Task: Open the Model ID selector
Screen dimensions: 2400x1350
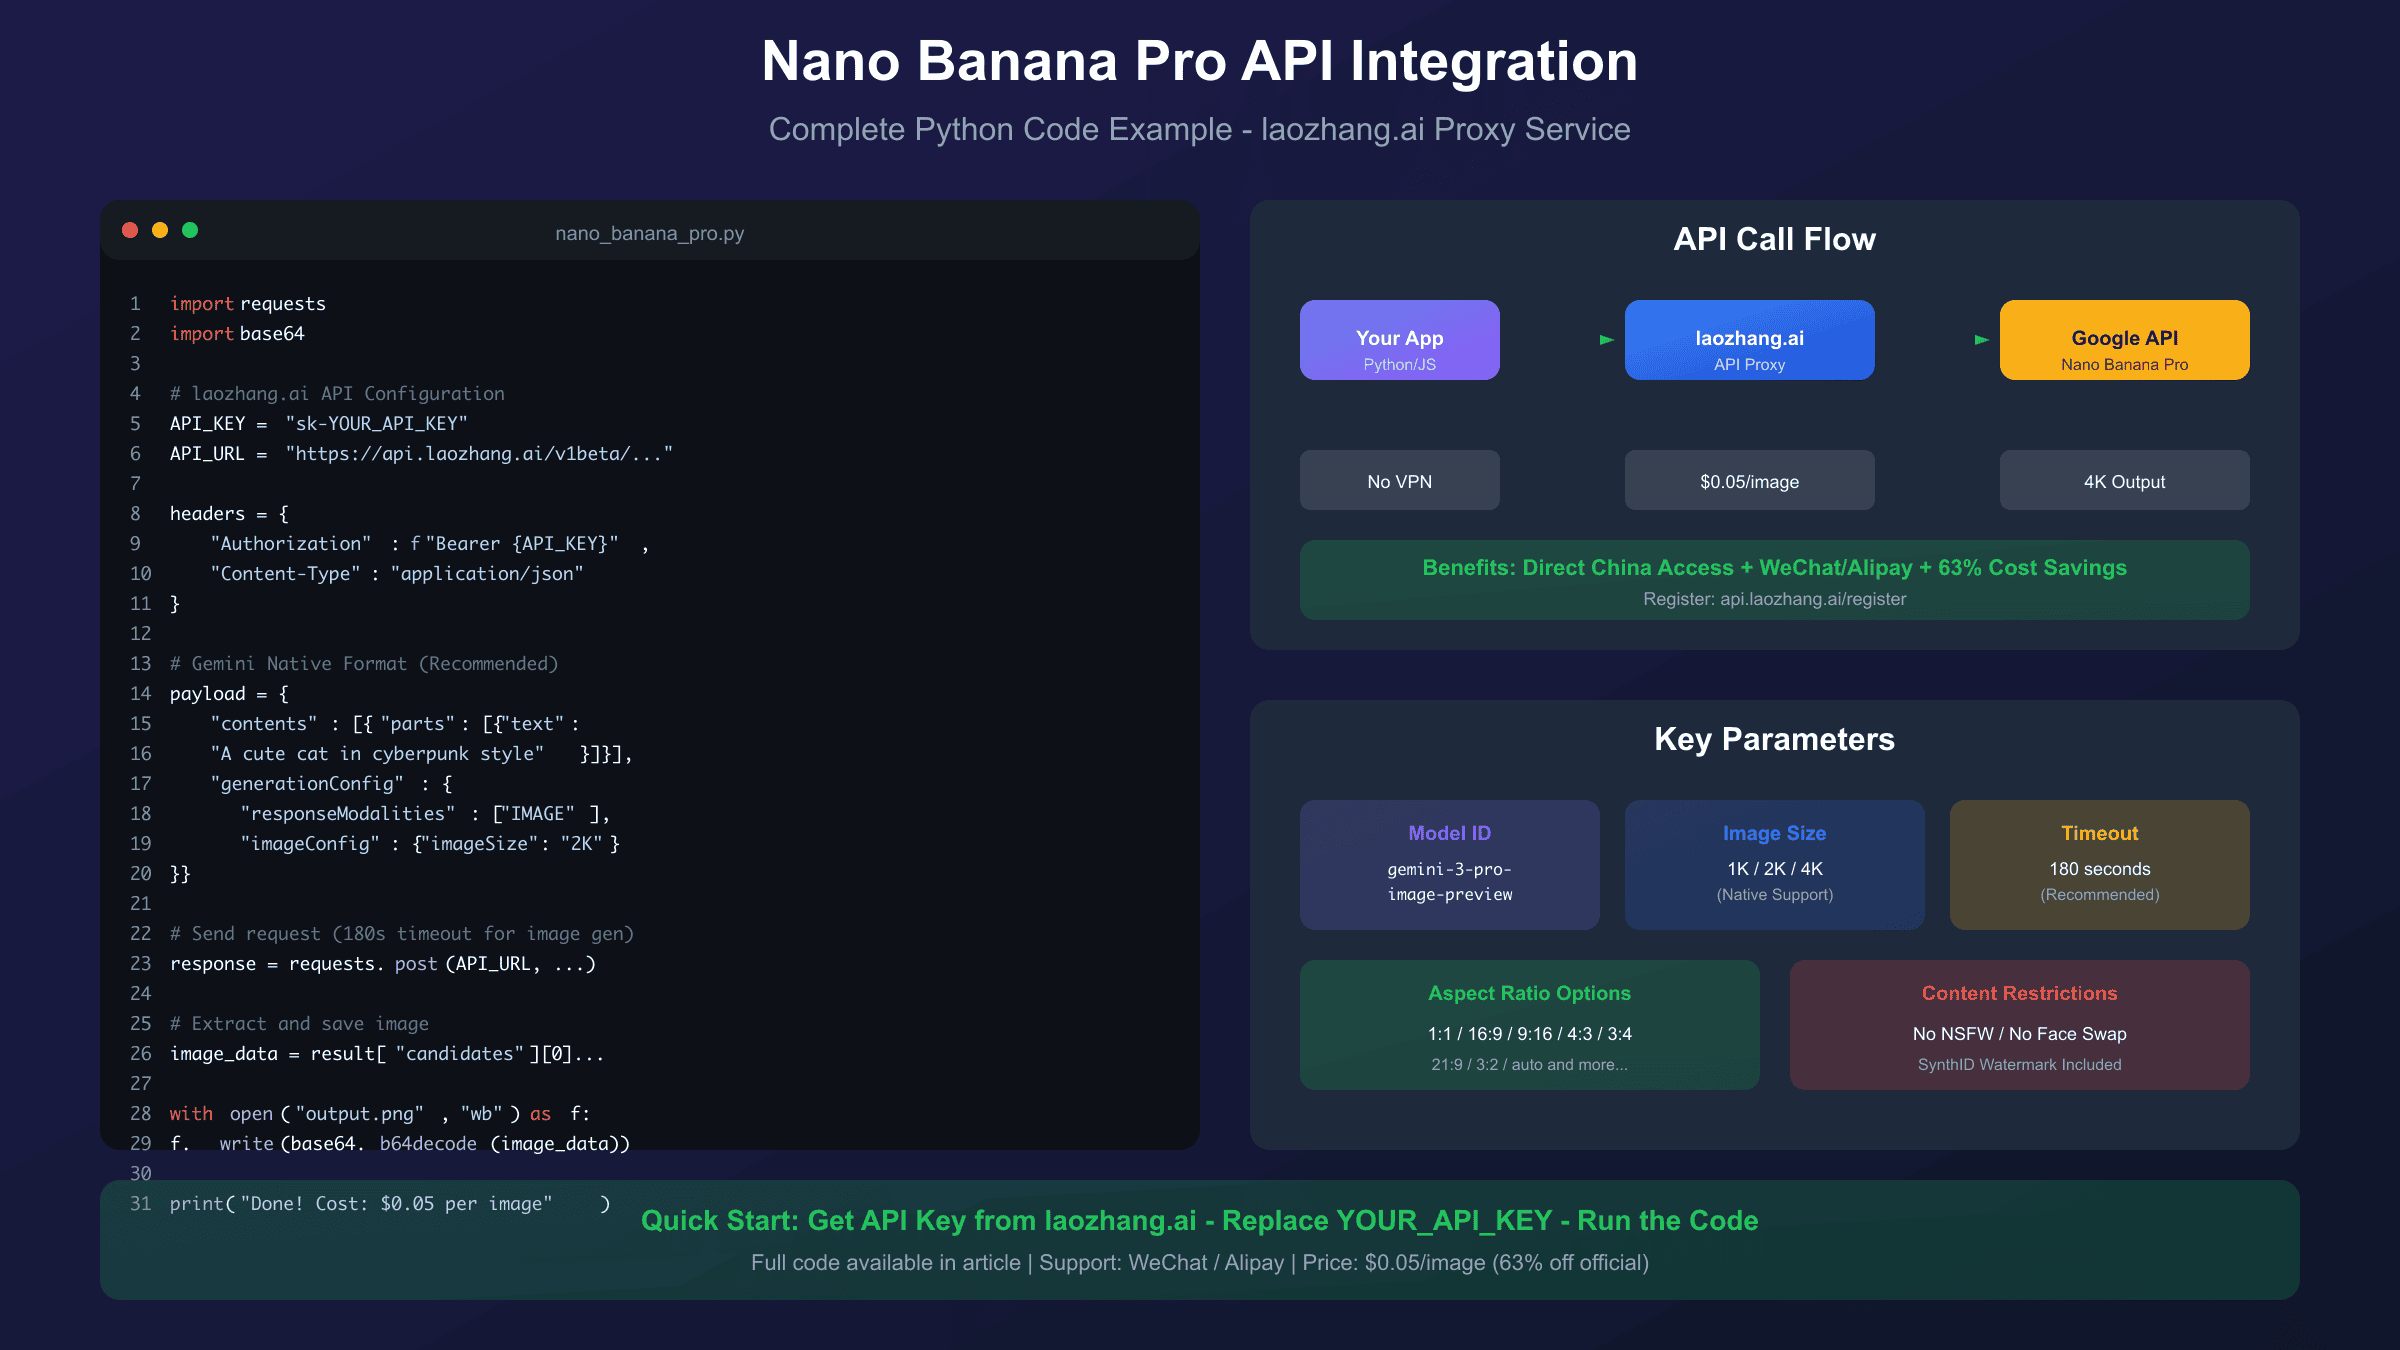Action: click(x=1449, y=863)
